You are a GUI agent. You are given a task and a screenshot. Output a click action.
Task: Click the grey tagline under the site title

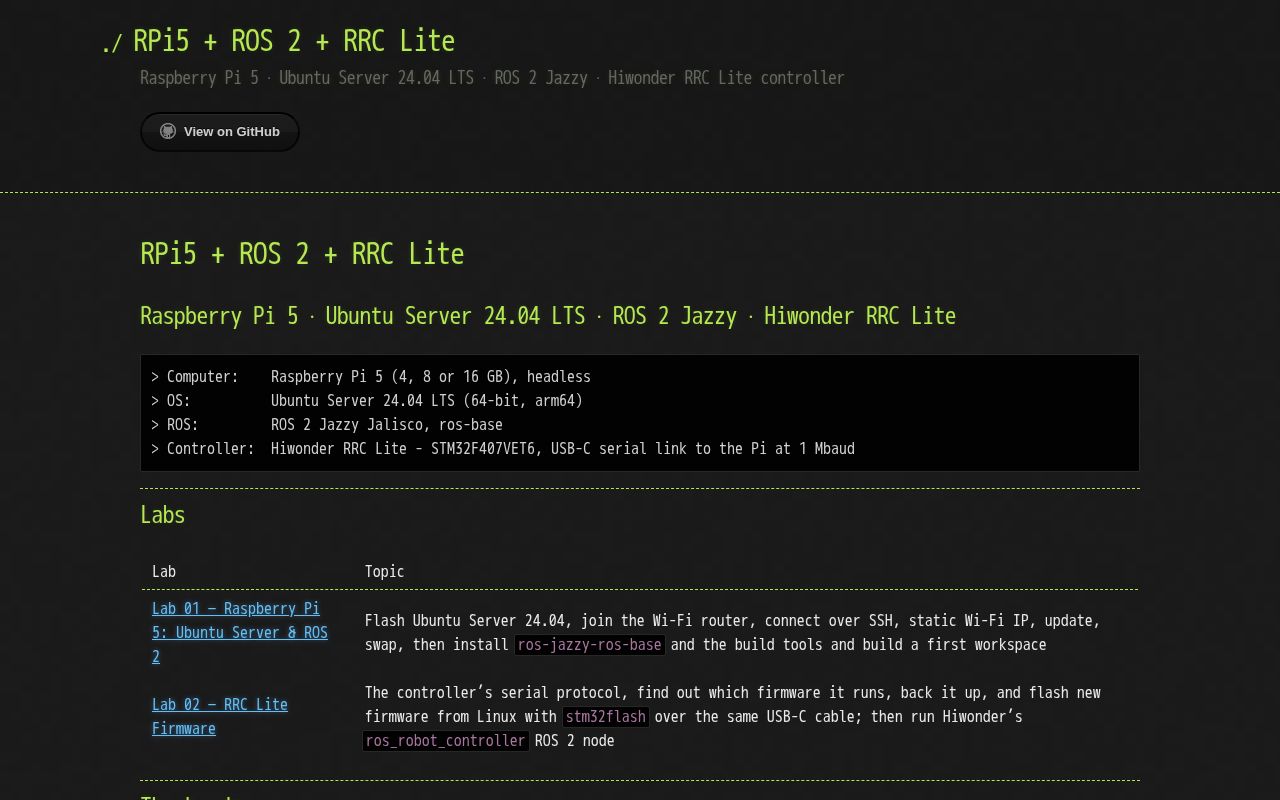tap(492, 78)
